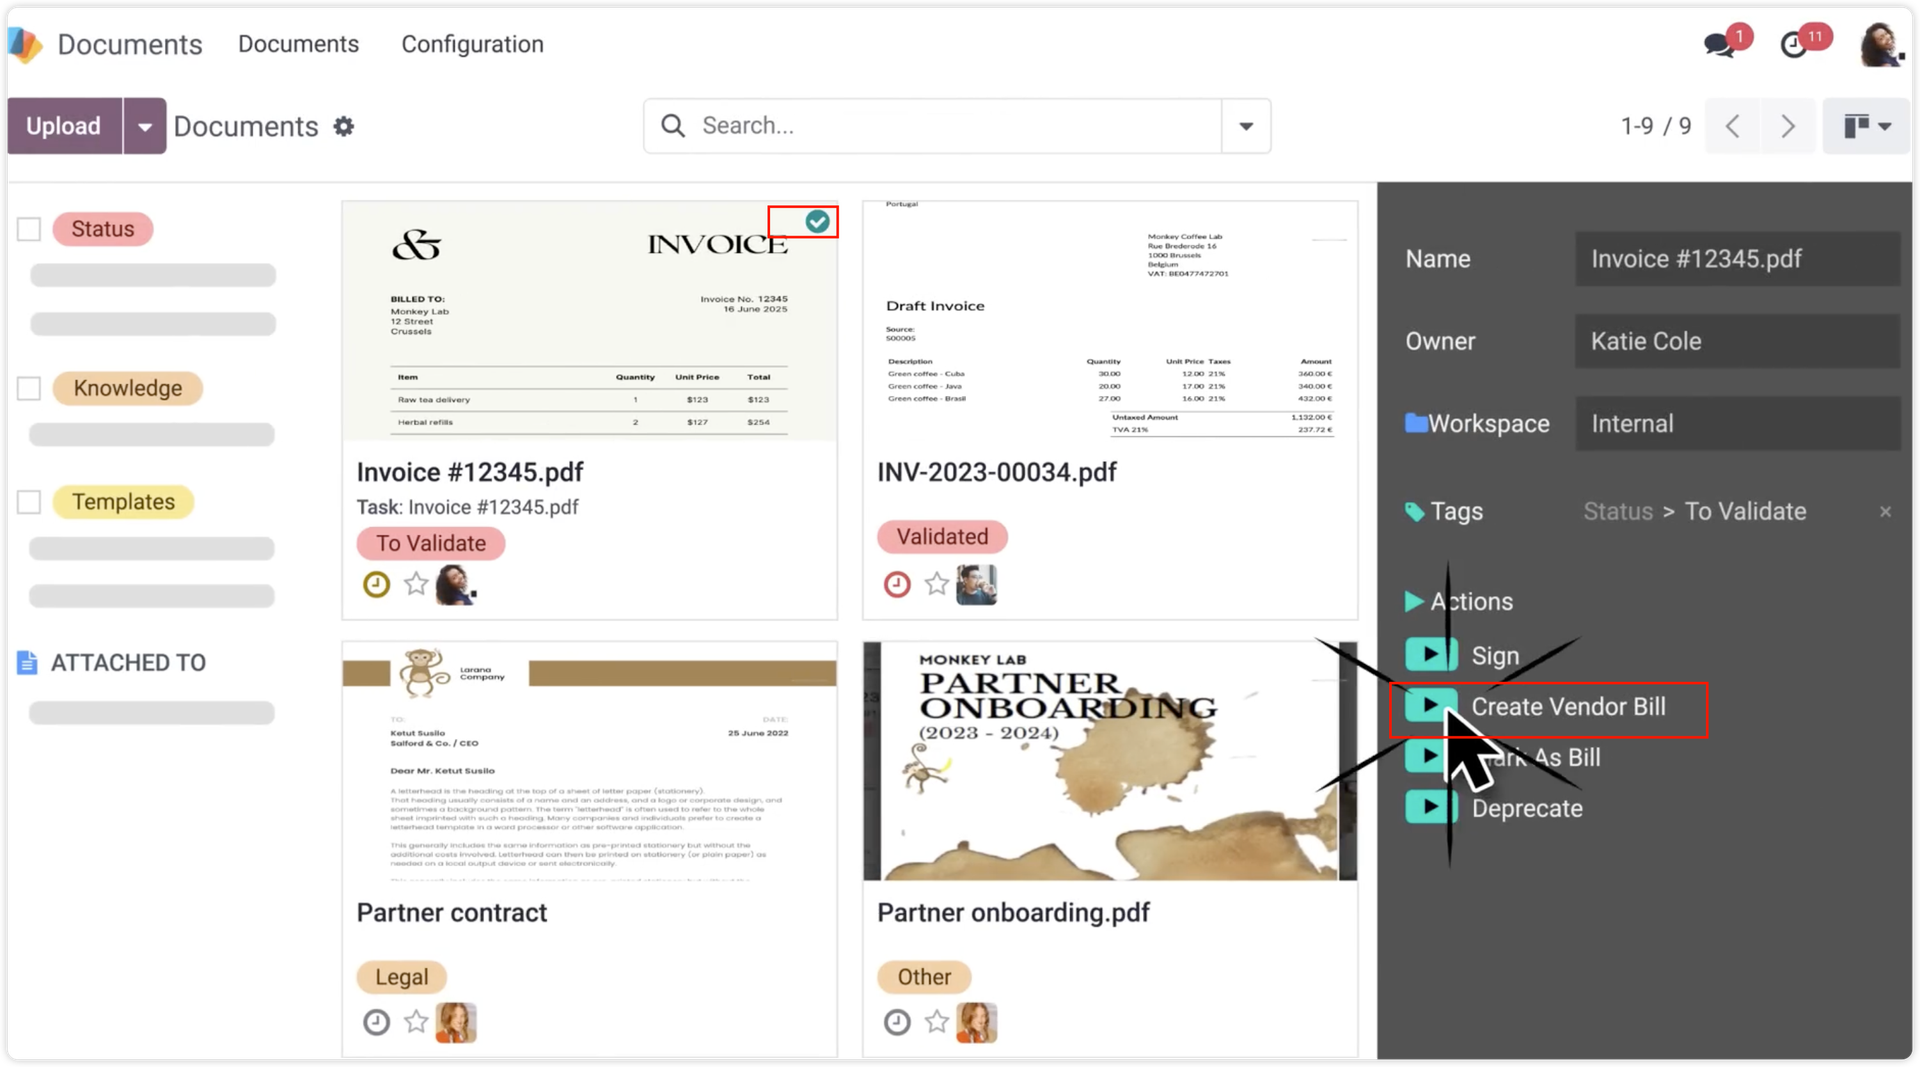Remove the To Validate tag
The width and height of the screenshot is (1920, 1067).
(x=1885, y=512)
